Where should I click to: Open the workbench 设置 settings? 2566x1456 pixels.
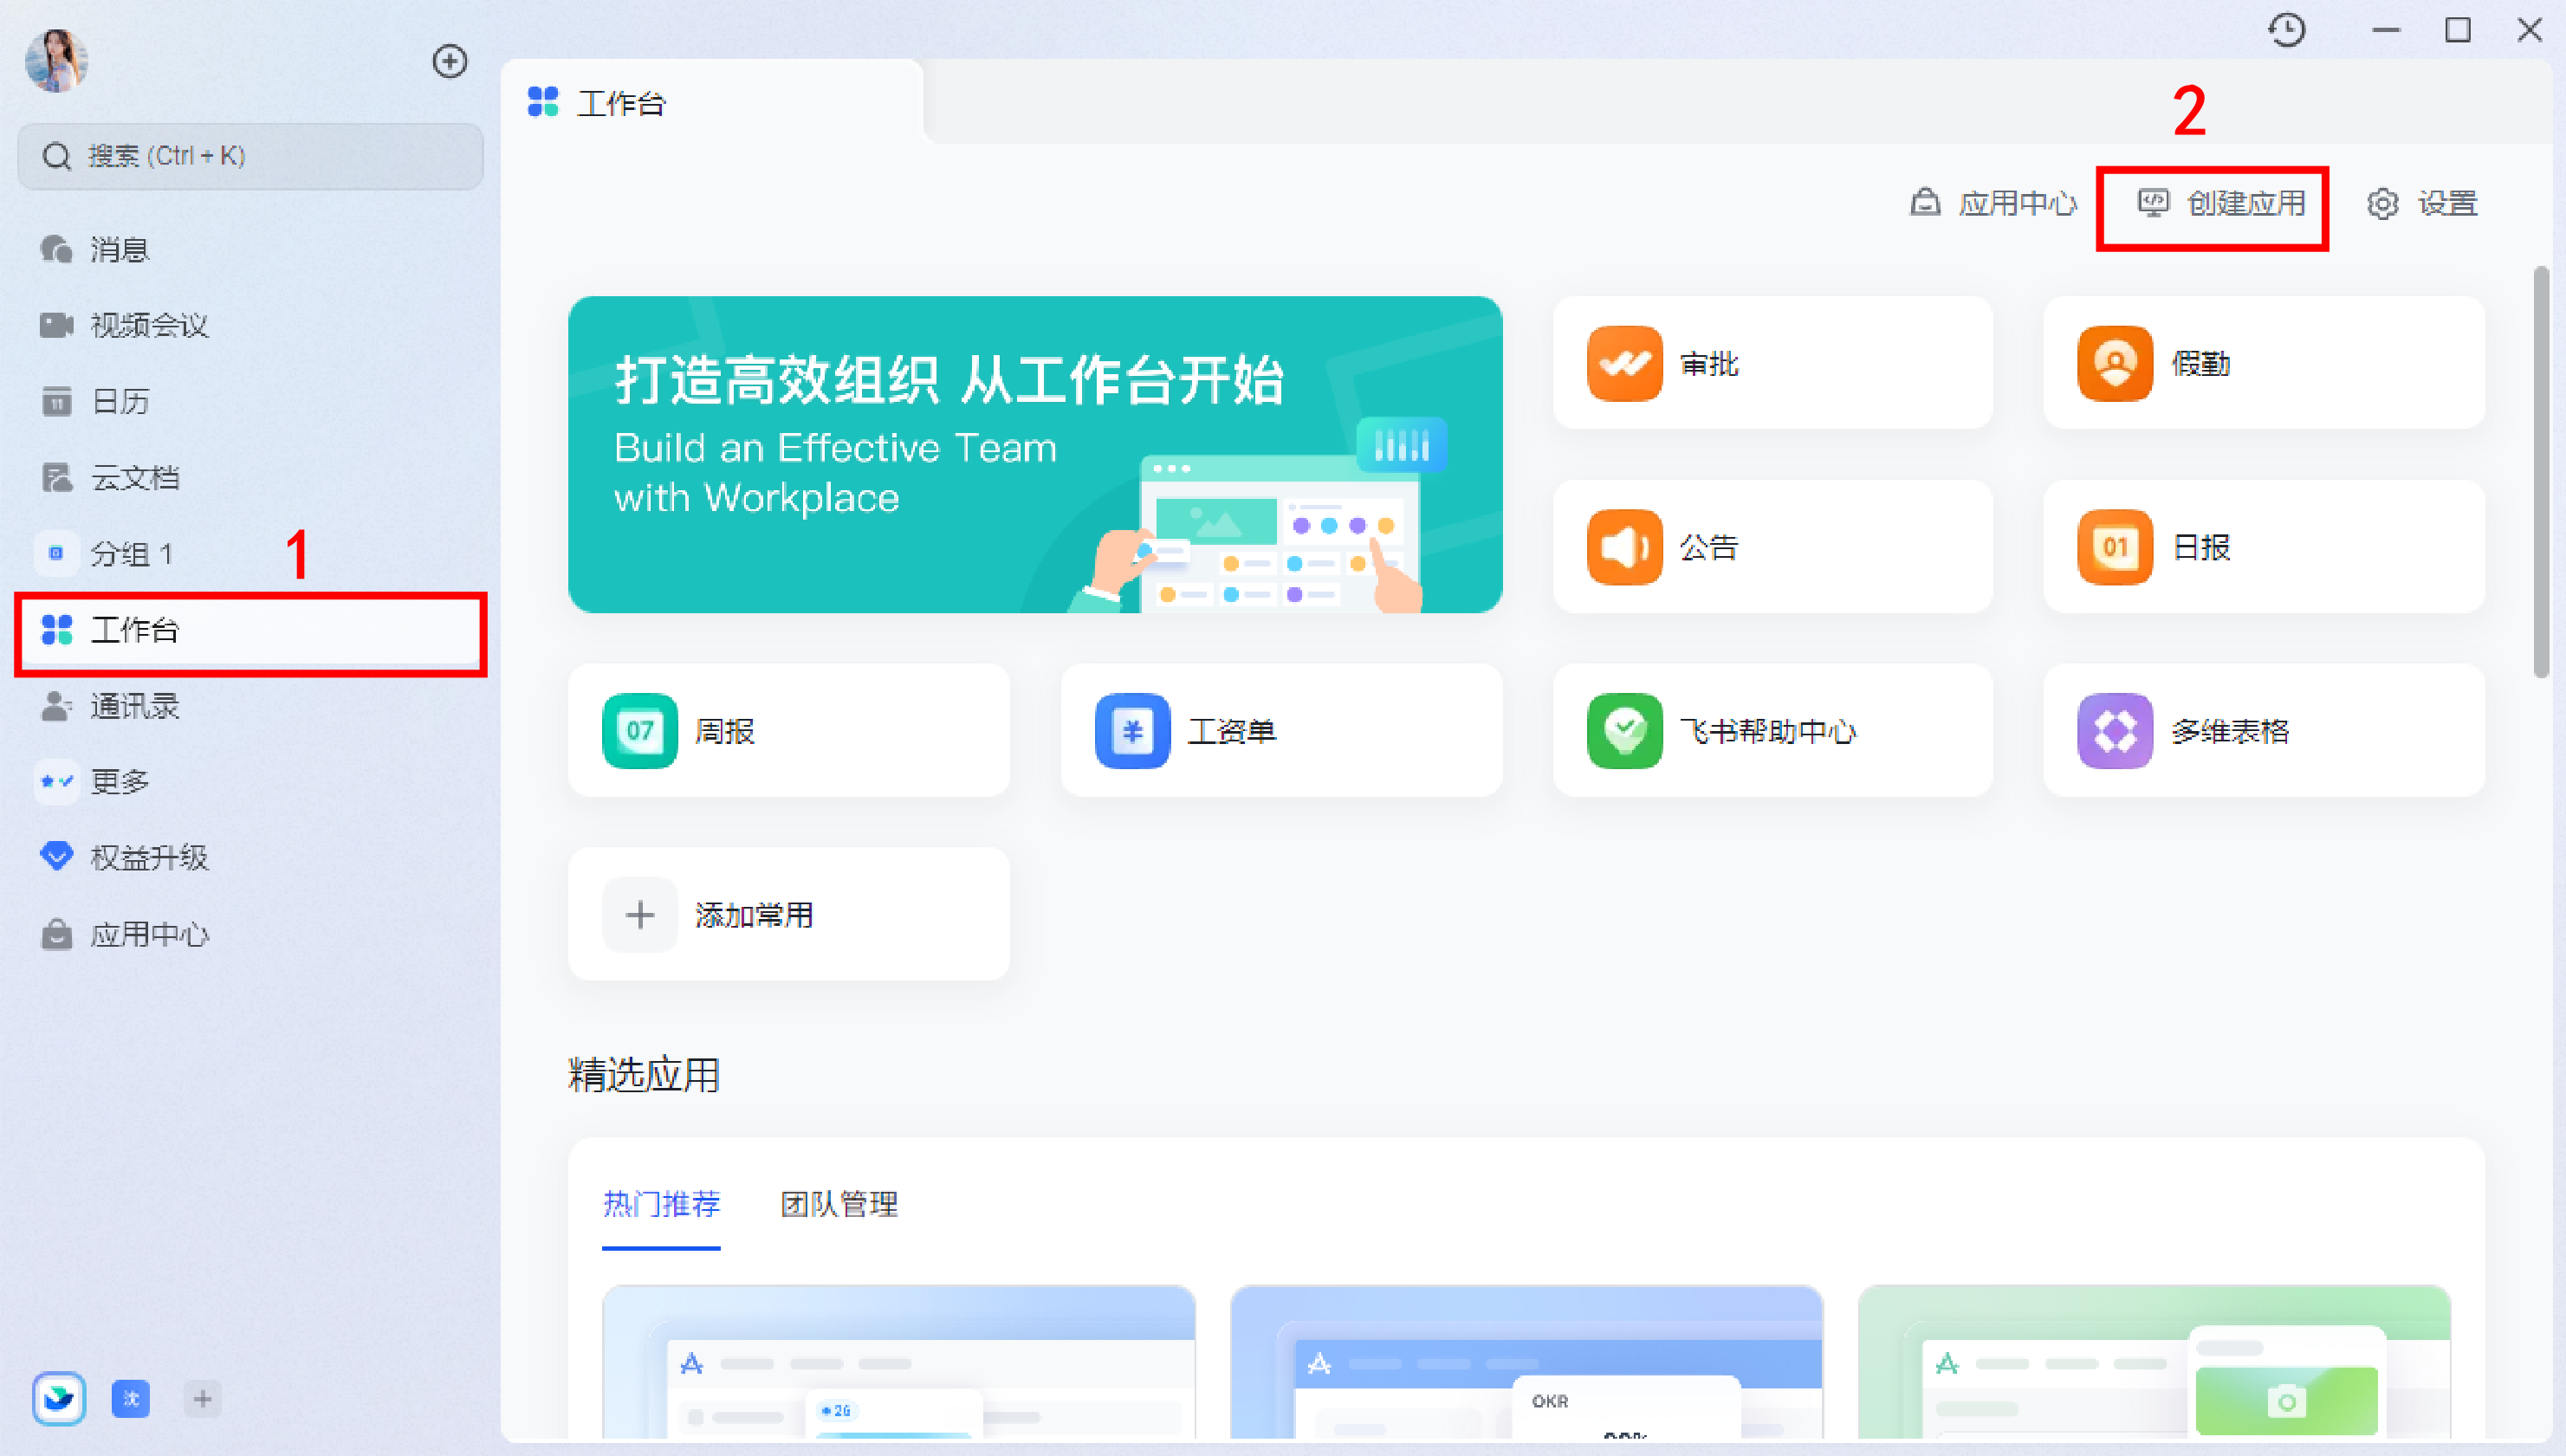[x=2424, y=204]
